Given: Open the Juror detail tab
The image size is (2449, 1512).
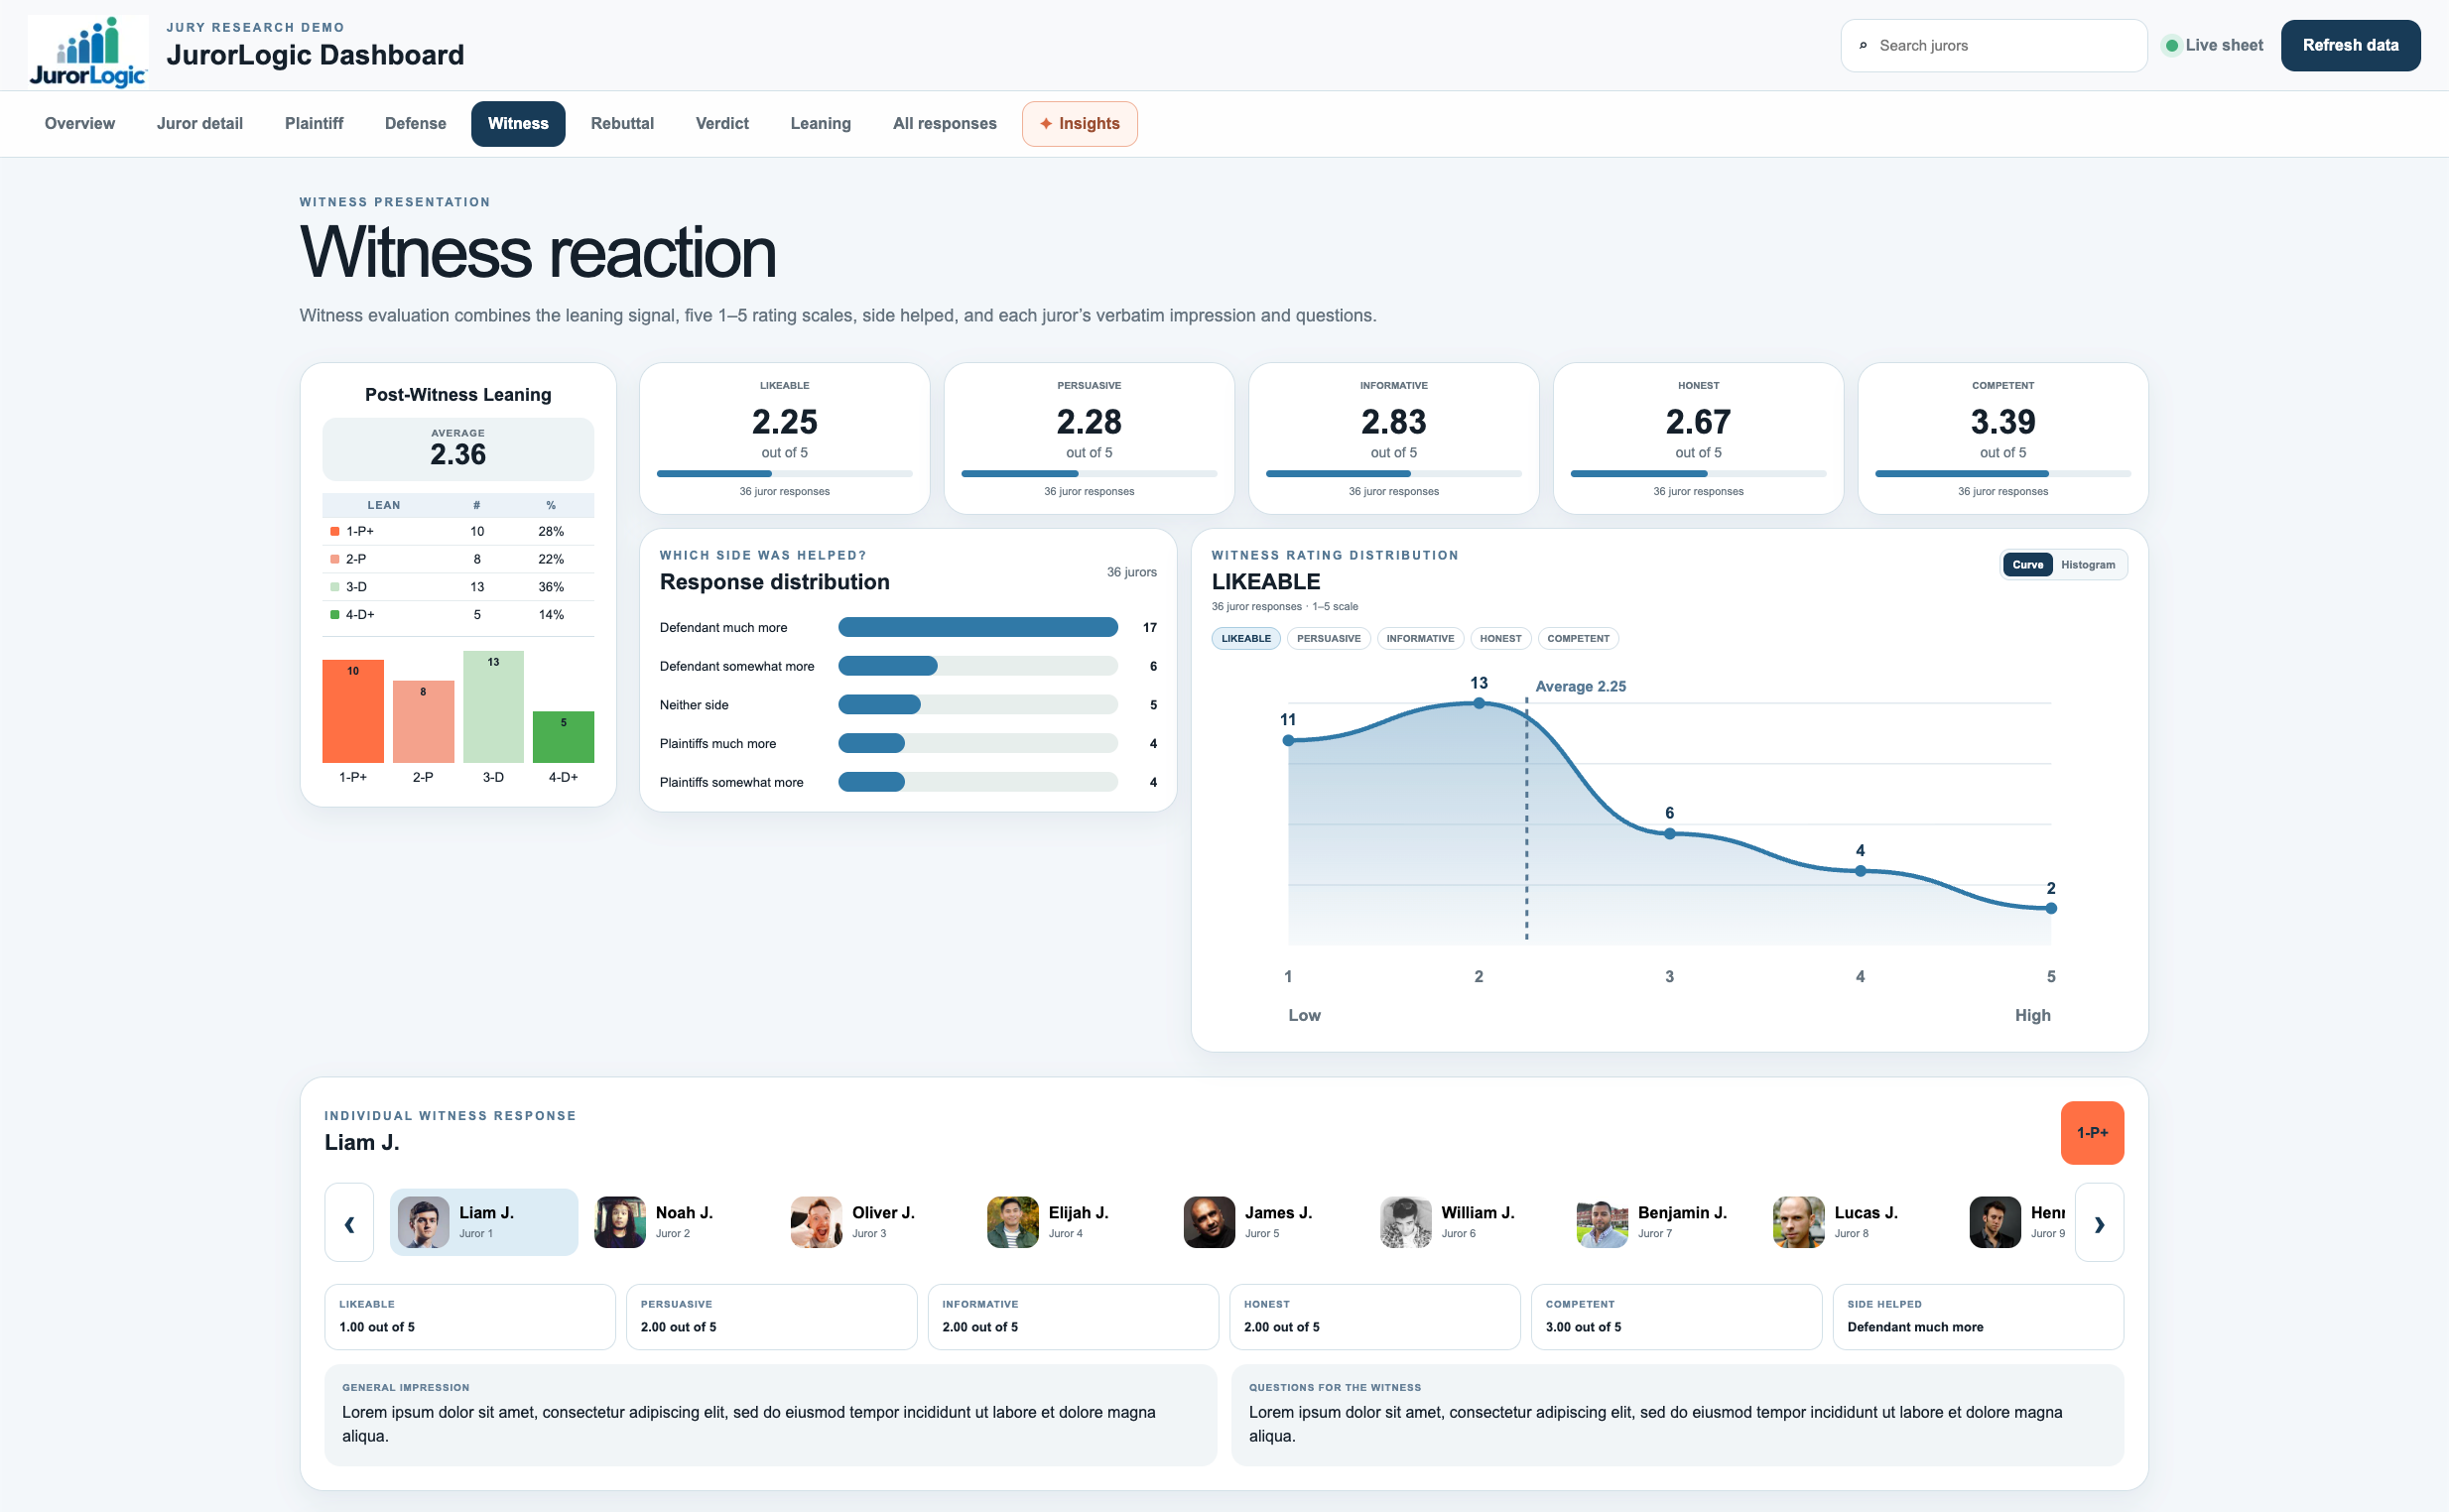Looking at the screenshot, I should [x=200, y=124].
